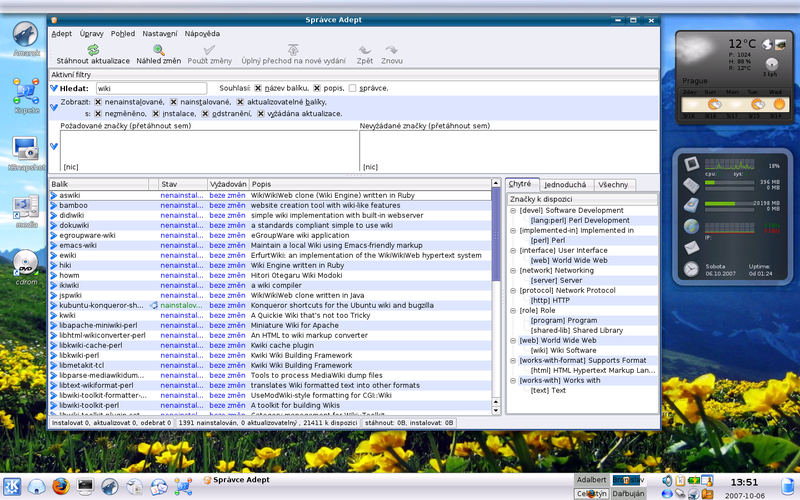Click Kopete network icon in panel

183,487
